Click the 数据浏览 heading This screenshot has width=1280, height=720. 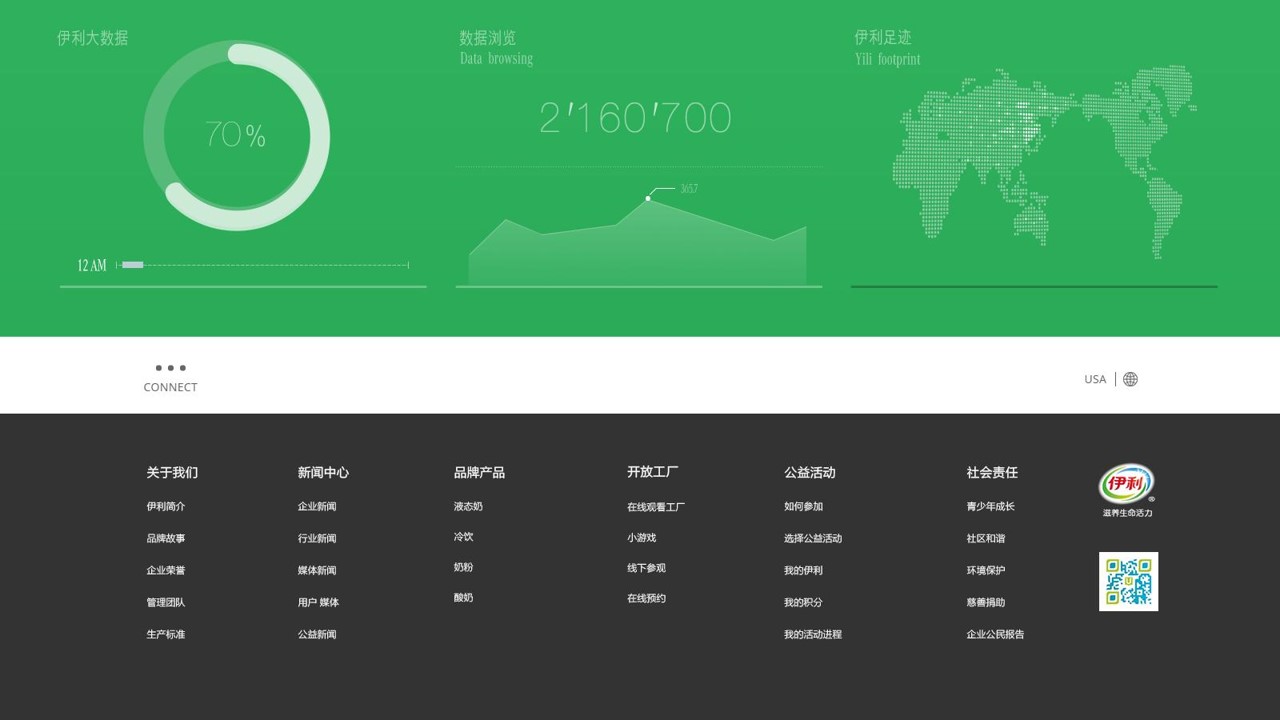click(x=488, y=38)
